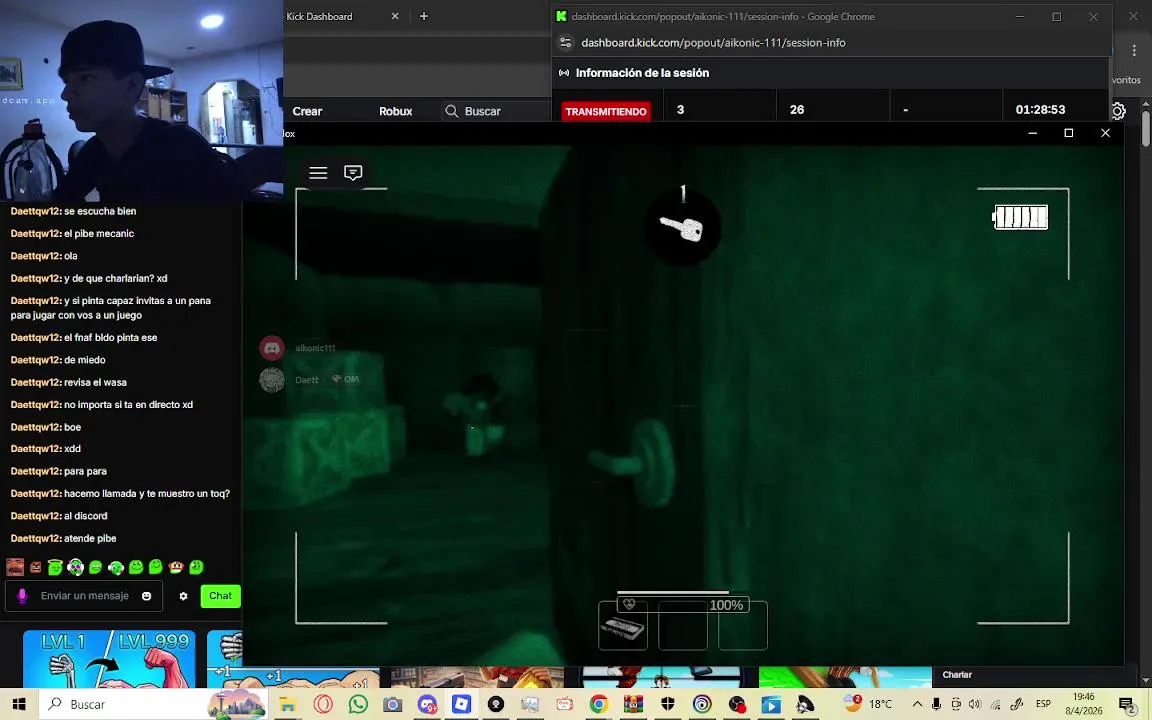Open File Explorer from the taskbar

coord(287,705)
